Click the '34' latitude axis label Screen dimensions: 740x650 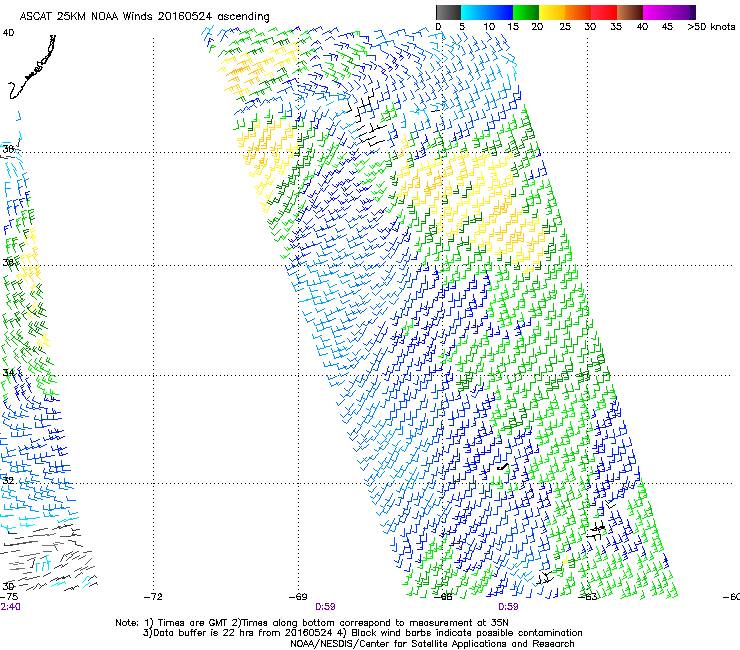point(8,372)
